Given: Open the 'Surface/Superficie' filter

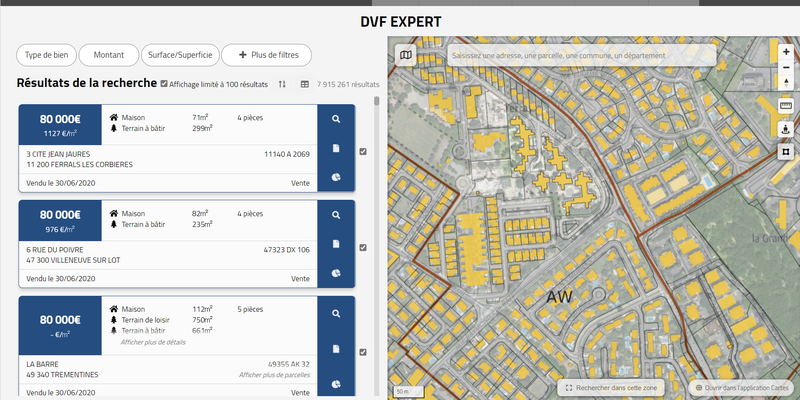Looking at the screenshot, I should point(180,55).
